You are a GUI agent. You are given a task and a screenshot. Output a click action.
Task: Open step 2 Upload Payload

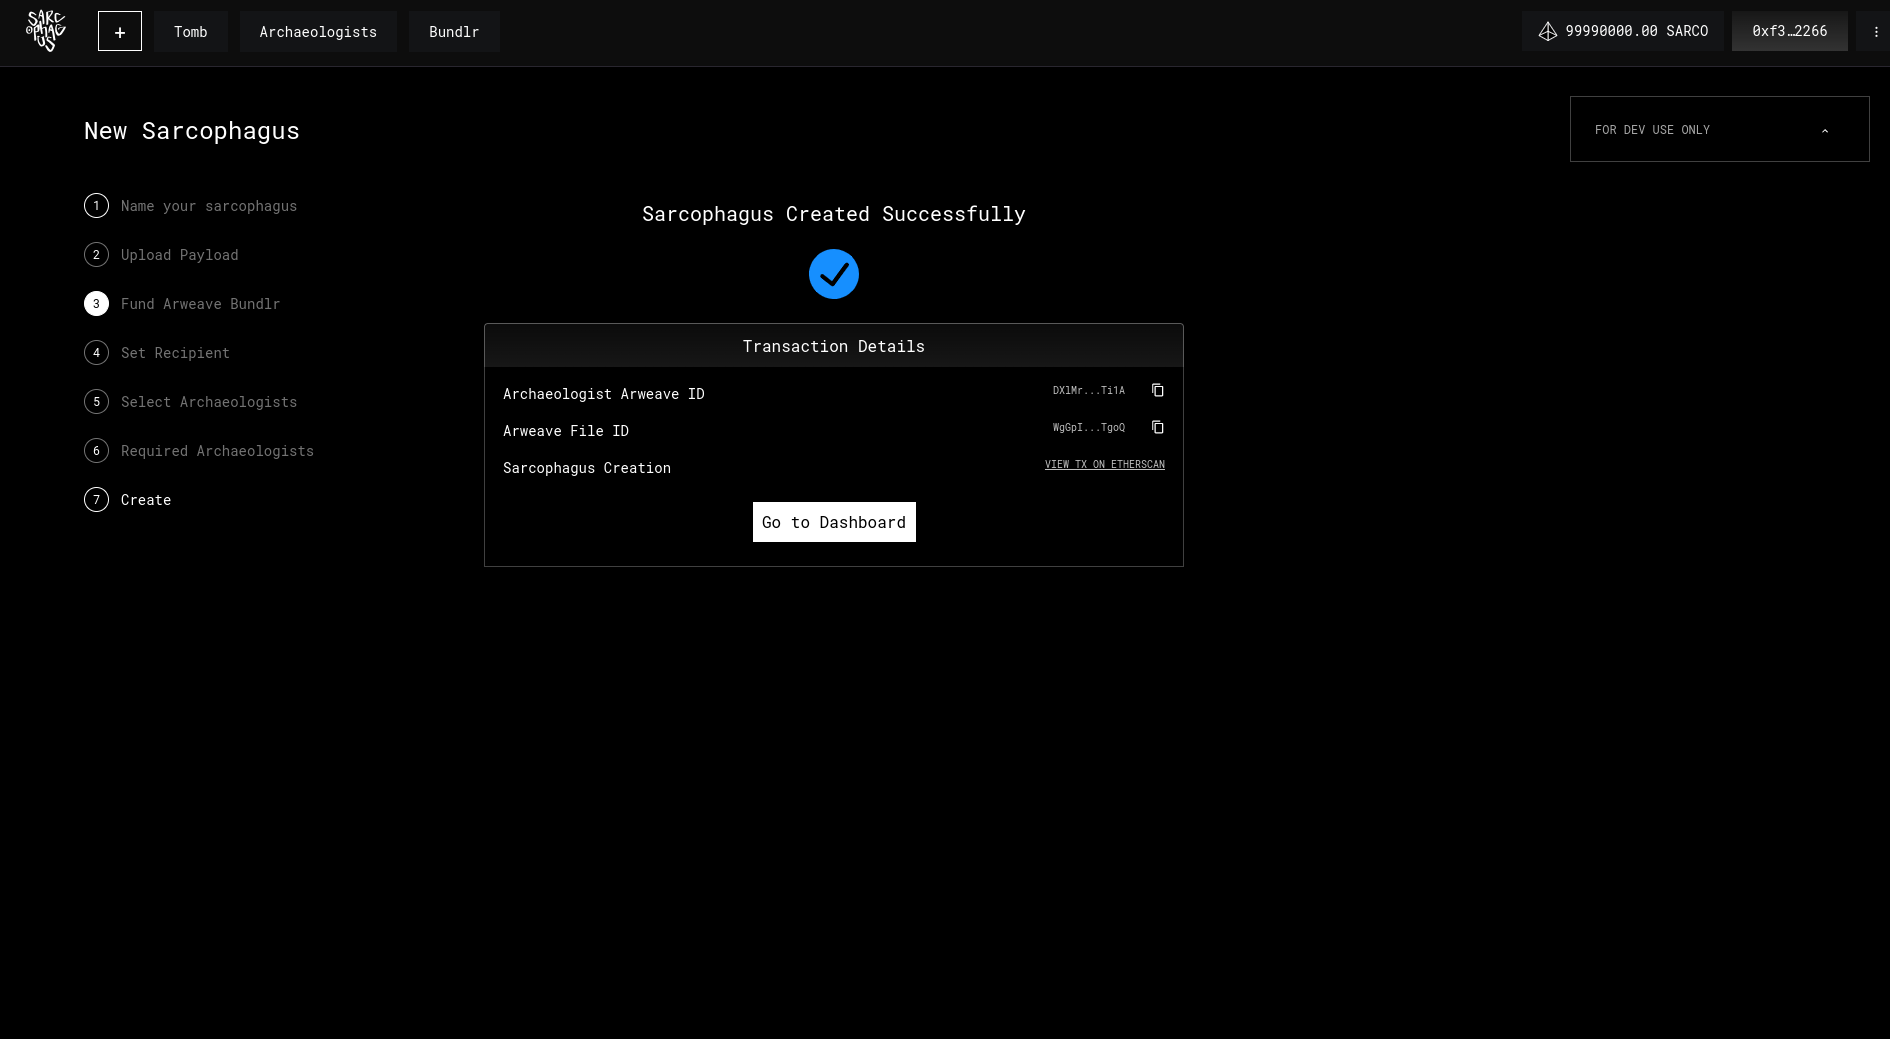click(179, 254)
